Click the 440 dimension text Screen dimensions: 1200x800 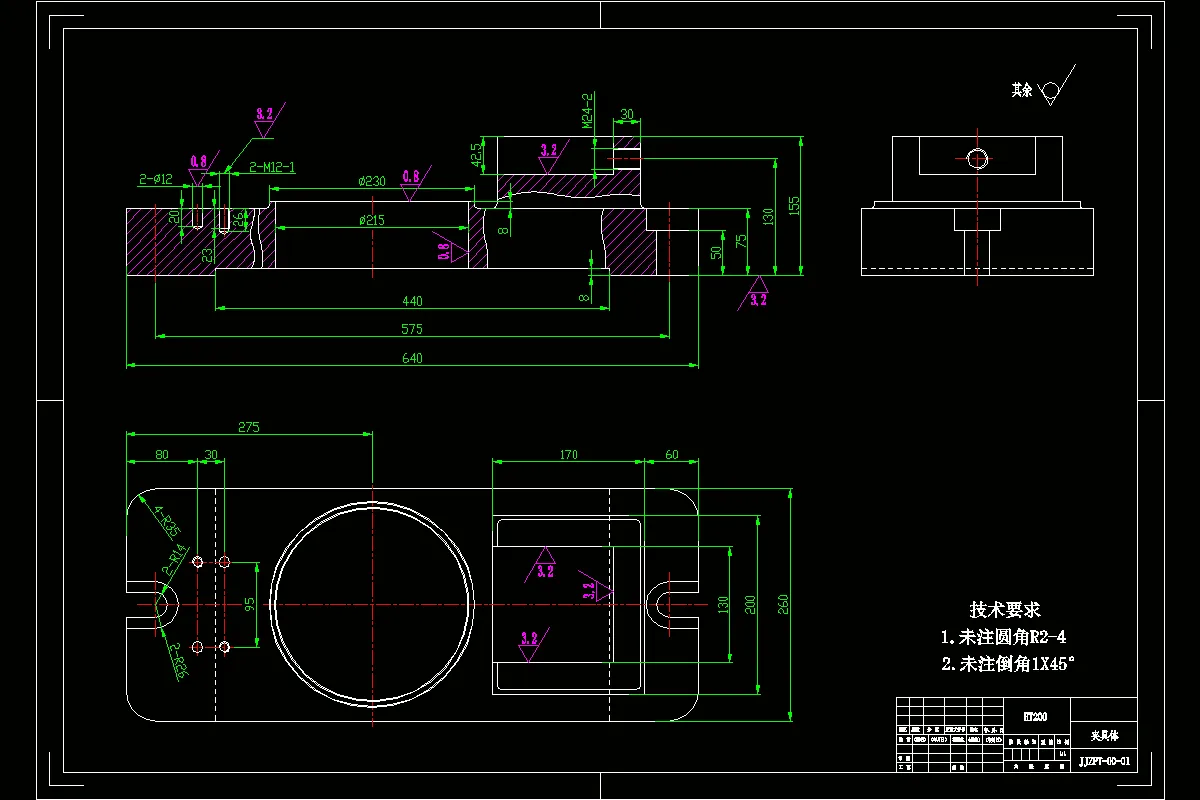coord(412,301)
